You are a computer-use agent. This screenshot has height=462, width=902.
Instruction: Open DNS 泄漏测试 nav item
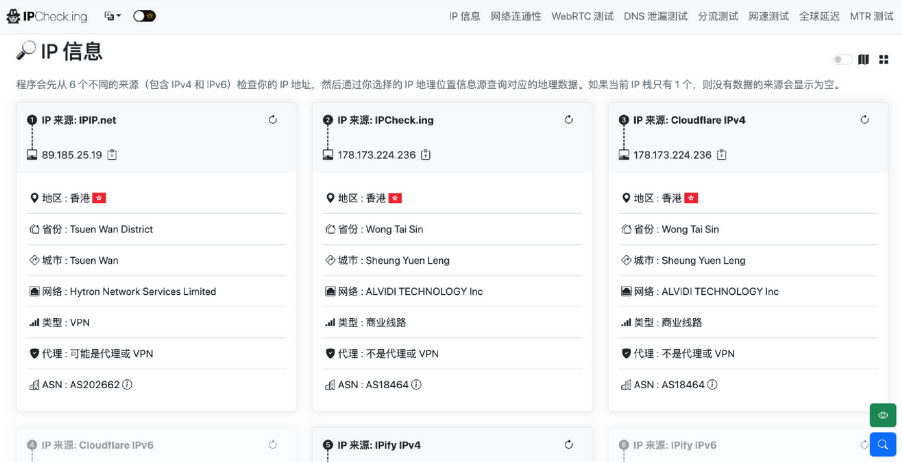(x=655, y=16)
